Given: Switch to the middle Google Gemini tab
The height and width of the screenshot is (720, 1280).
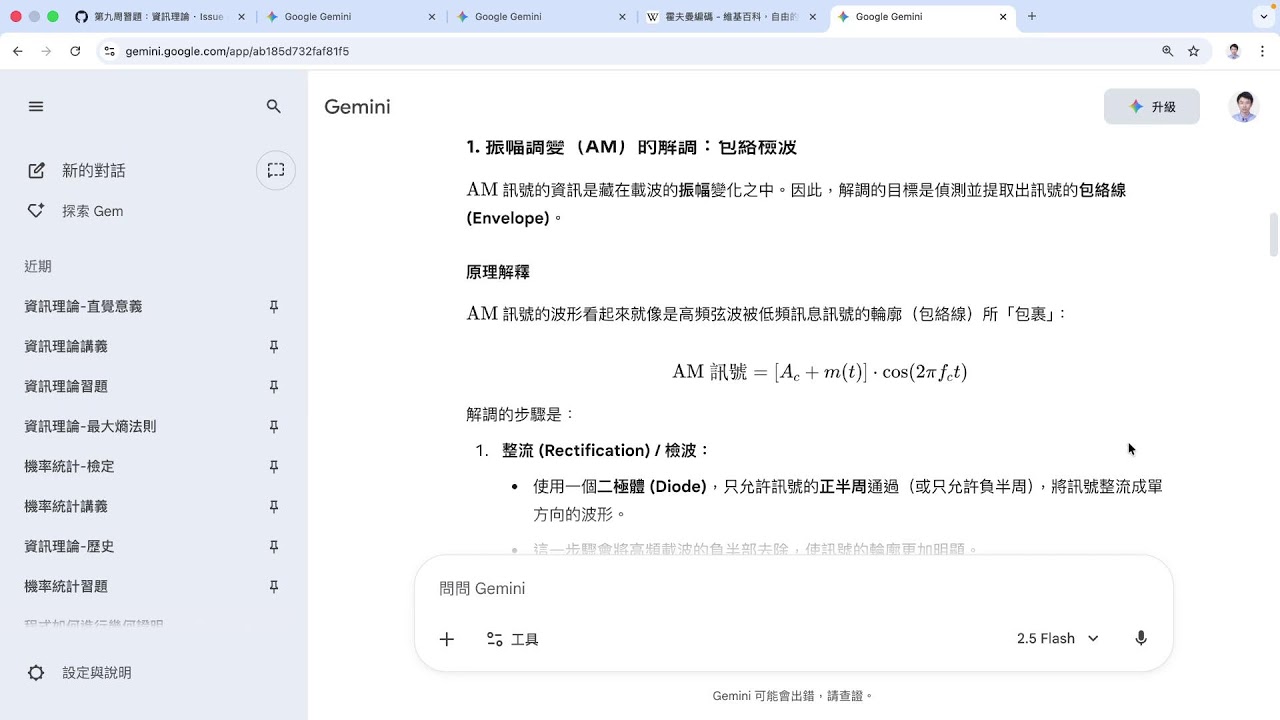Looking at the screenshot, I should 539,17.
